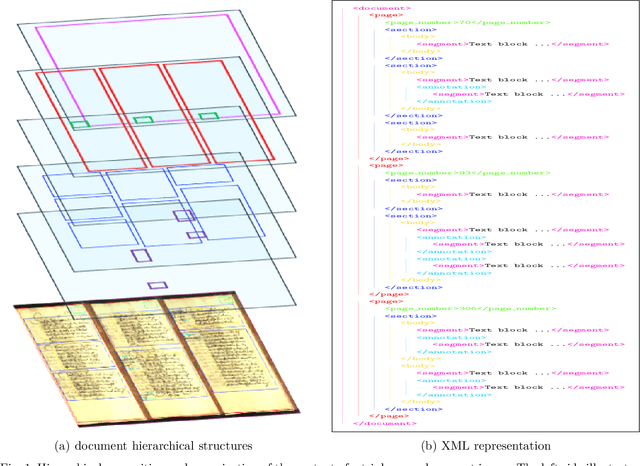
Task: Click the first opening page tag
Action: point(380,15)
